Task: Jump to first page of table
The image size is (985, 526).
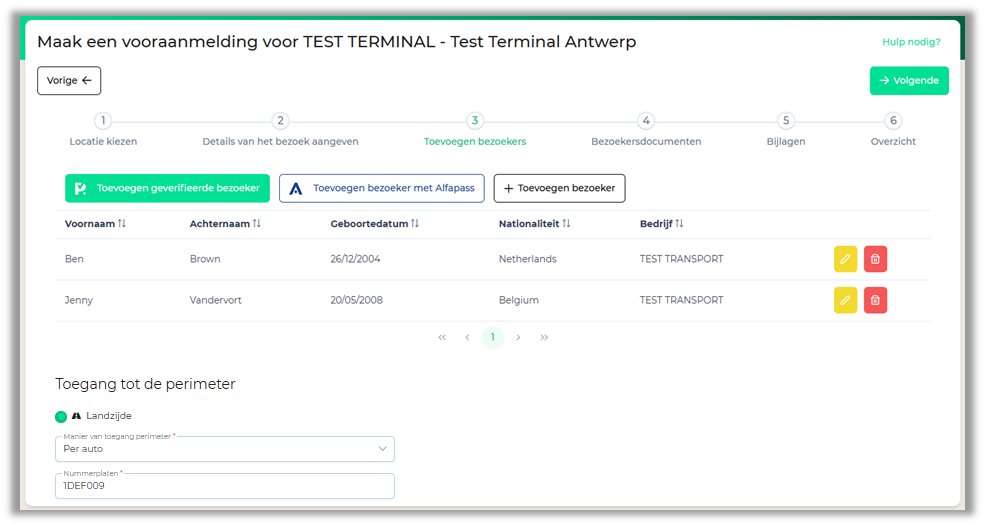Action: click(442, 338)
